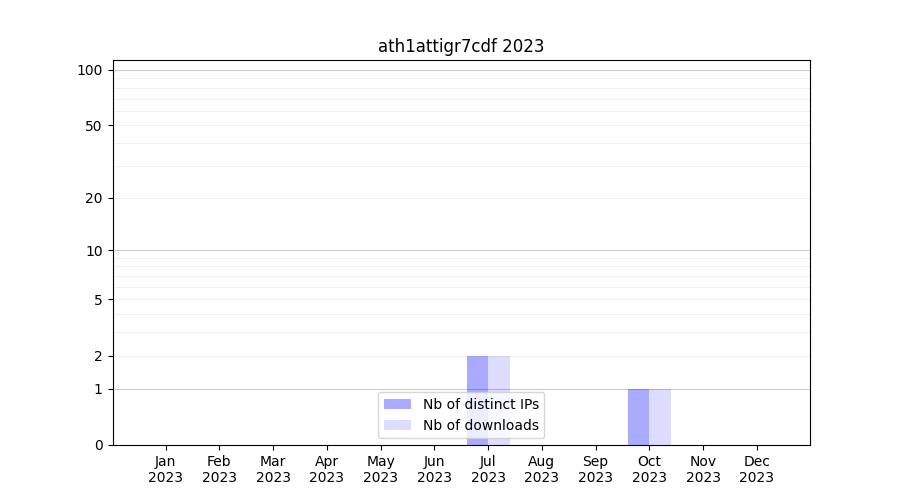Select the 'Nb of downloads' legend label
Viewport: 900px width, 500px height.
[x=481, y=425]
